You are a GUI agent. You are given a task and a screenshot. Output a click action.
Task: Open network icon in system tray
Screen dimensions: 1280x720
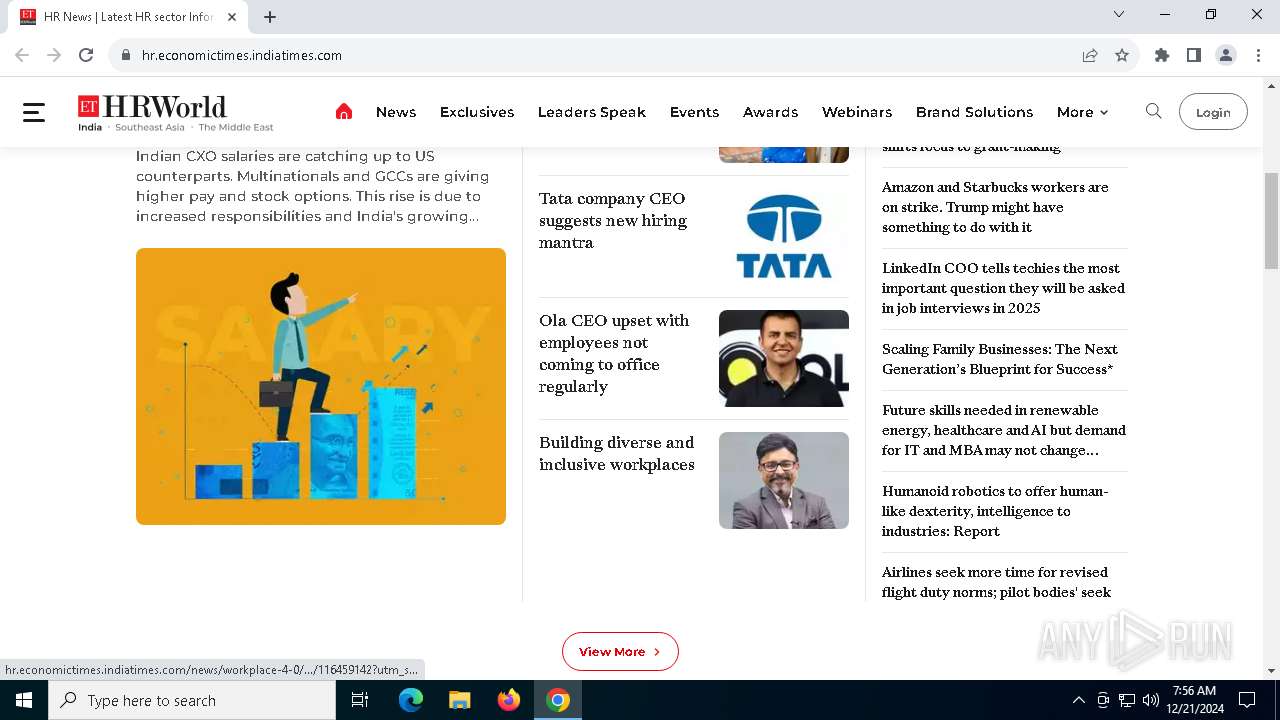tap(1127, 700)
